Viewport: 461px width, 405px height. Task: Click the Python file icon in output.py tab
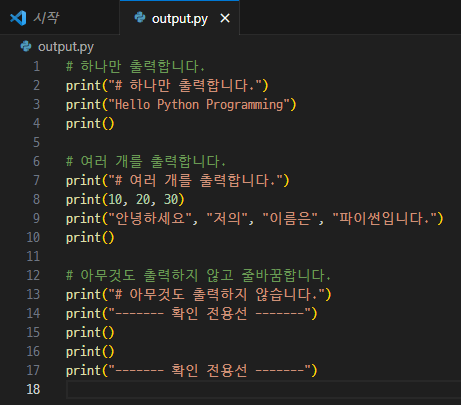(140, 17)
